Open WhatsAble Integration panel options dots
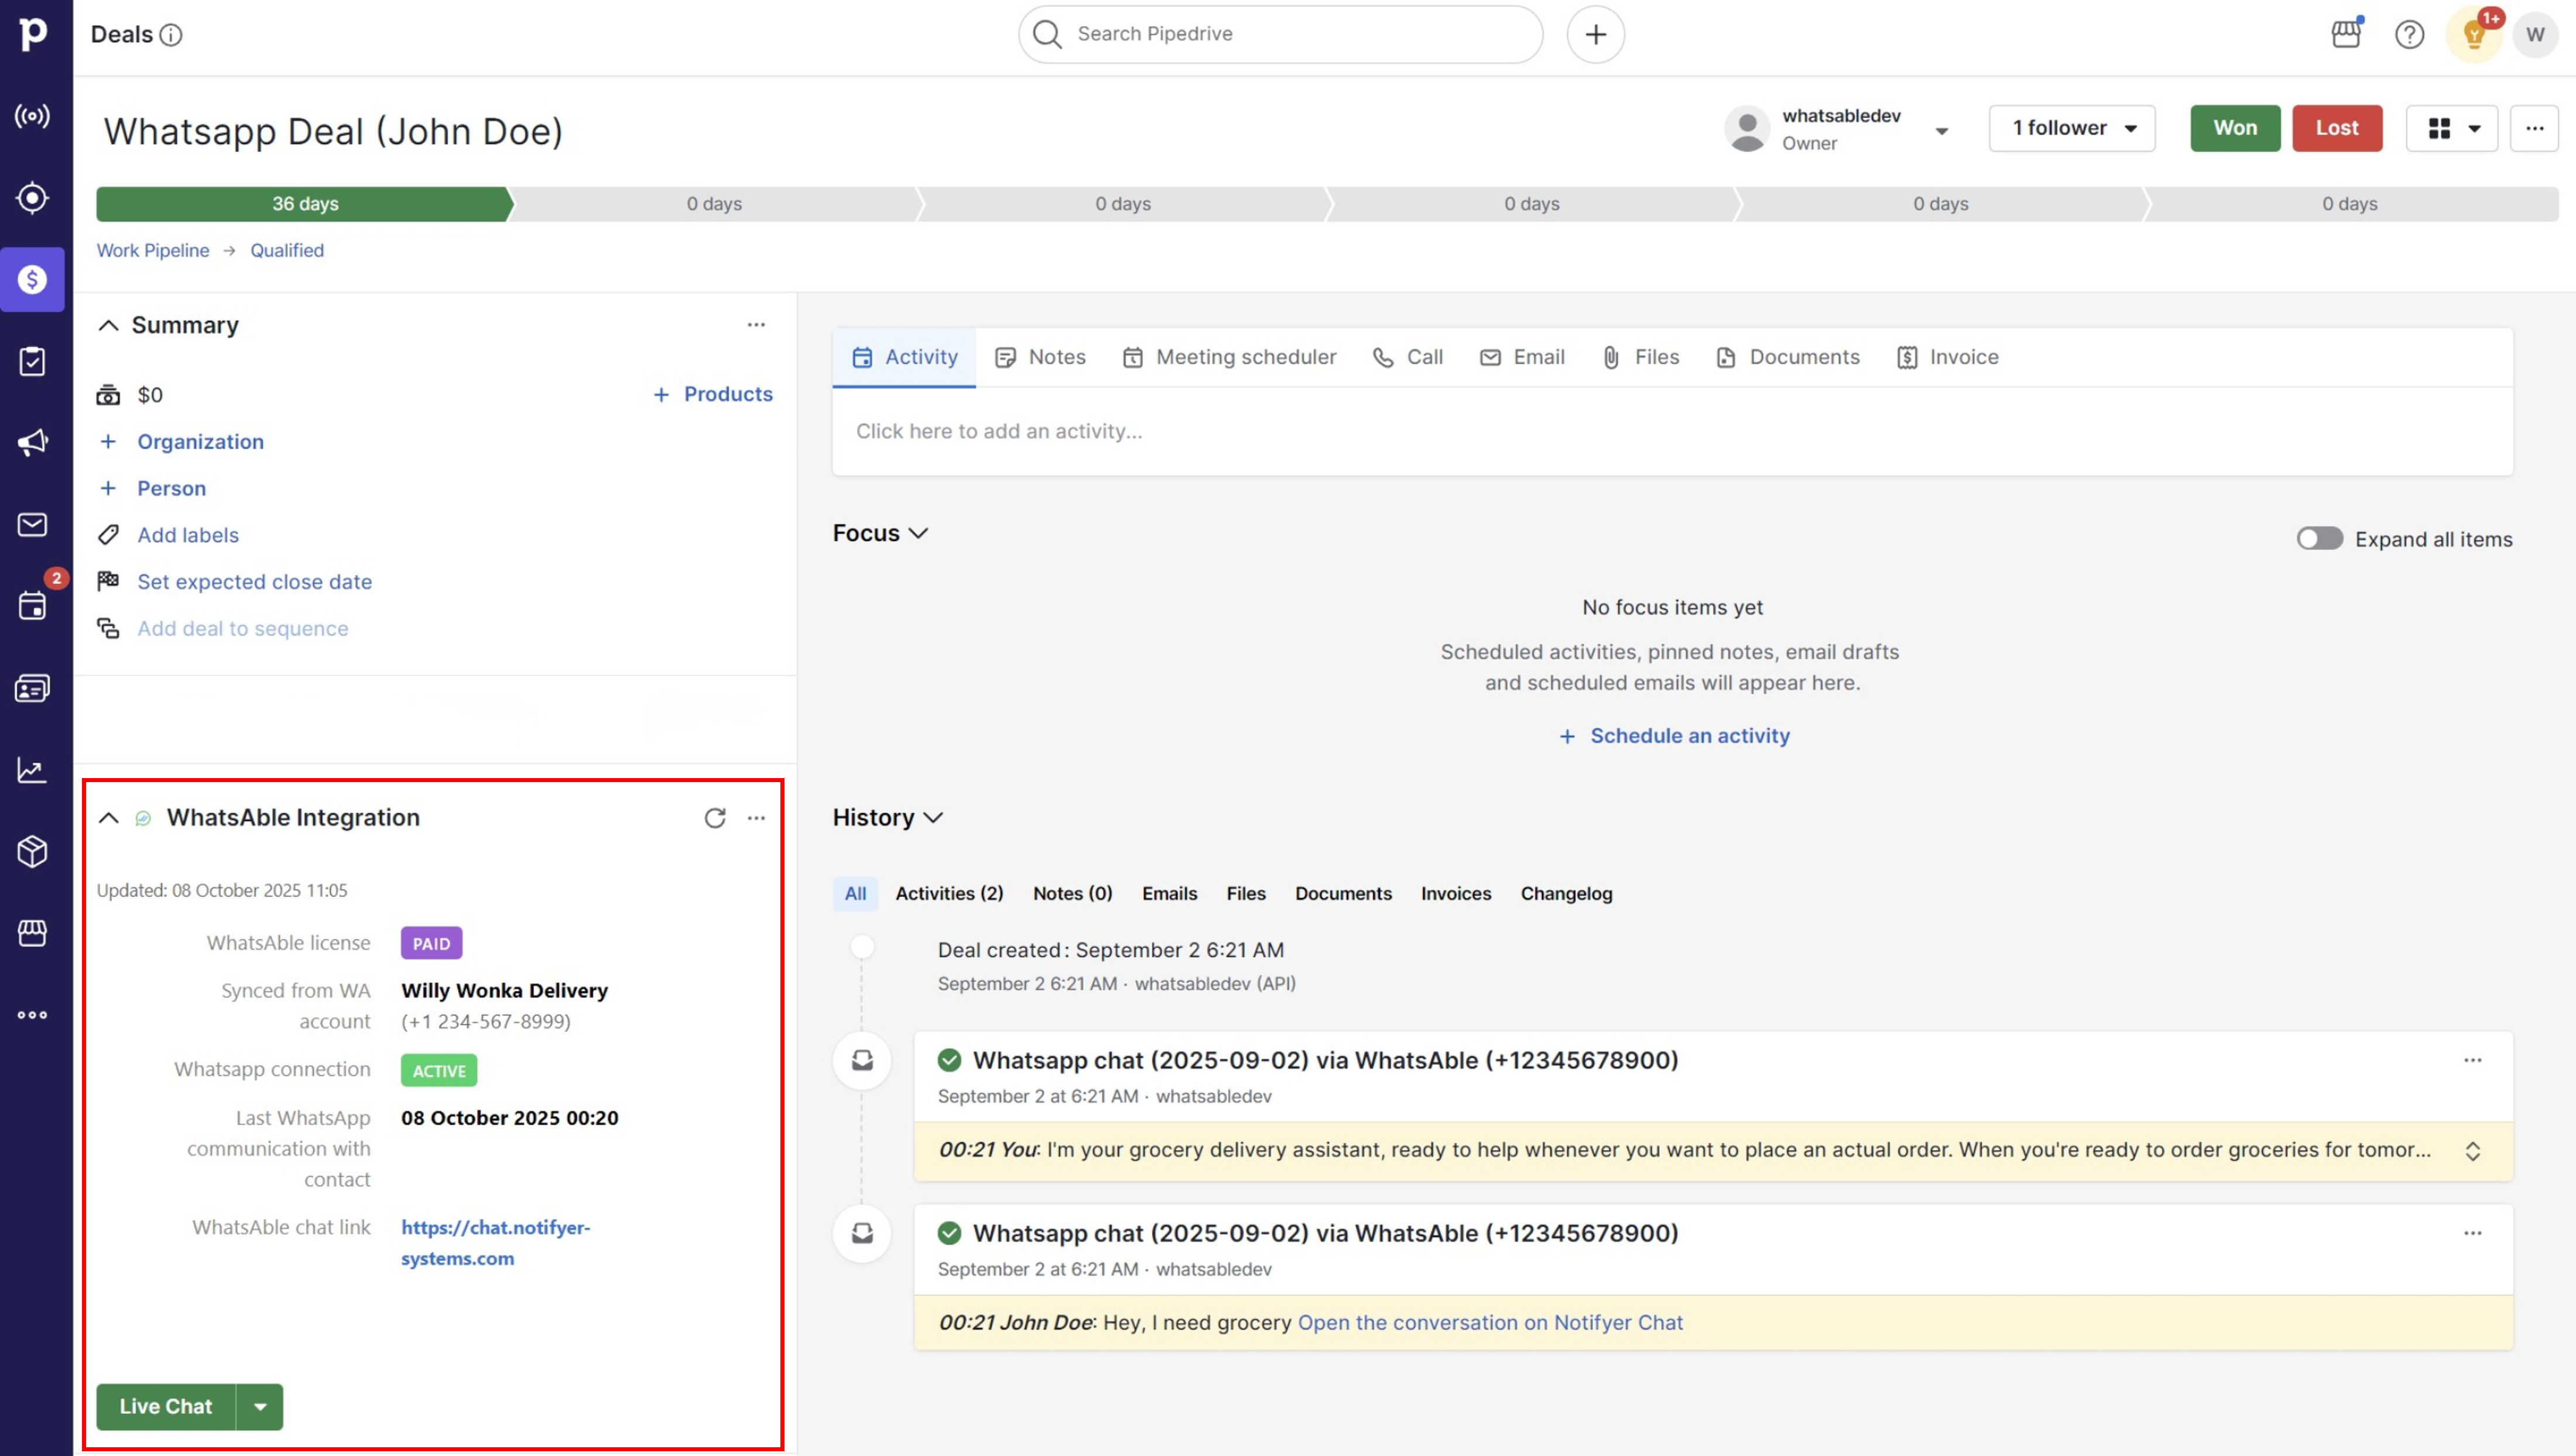The image size is (2576, 1456). tap(756, 818)
